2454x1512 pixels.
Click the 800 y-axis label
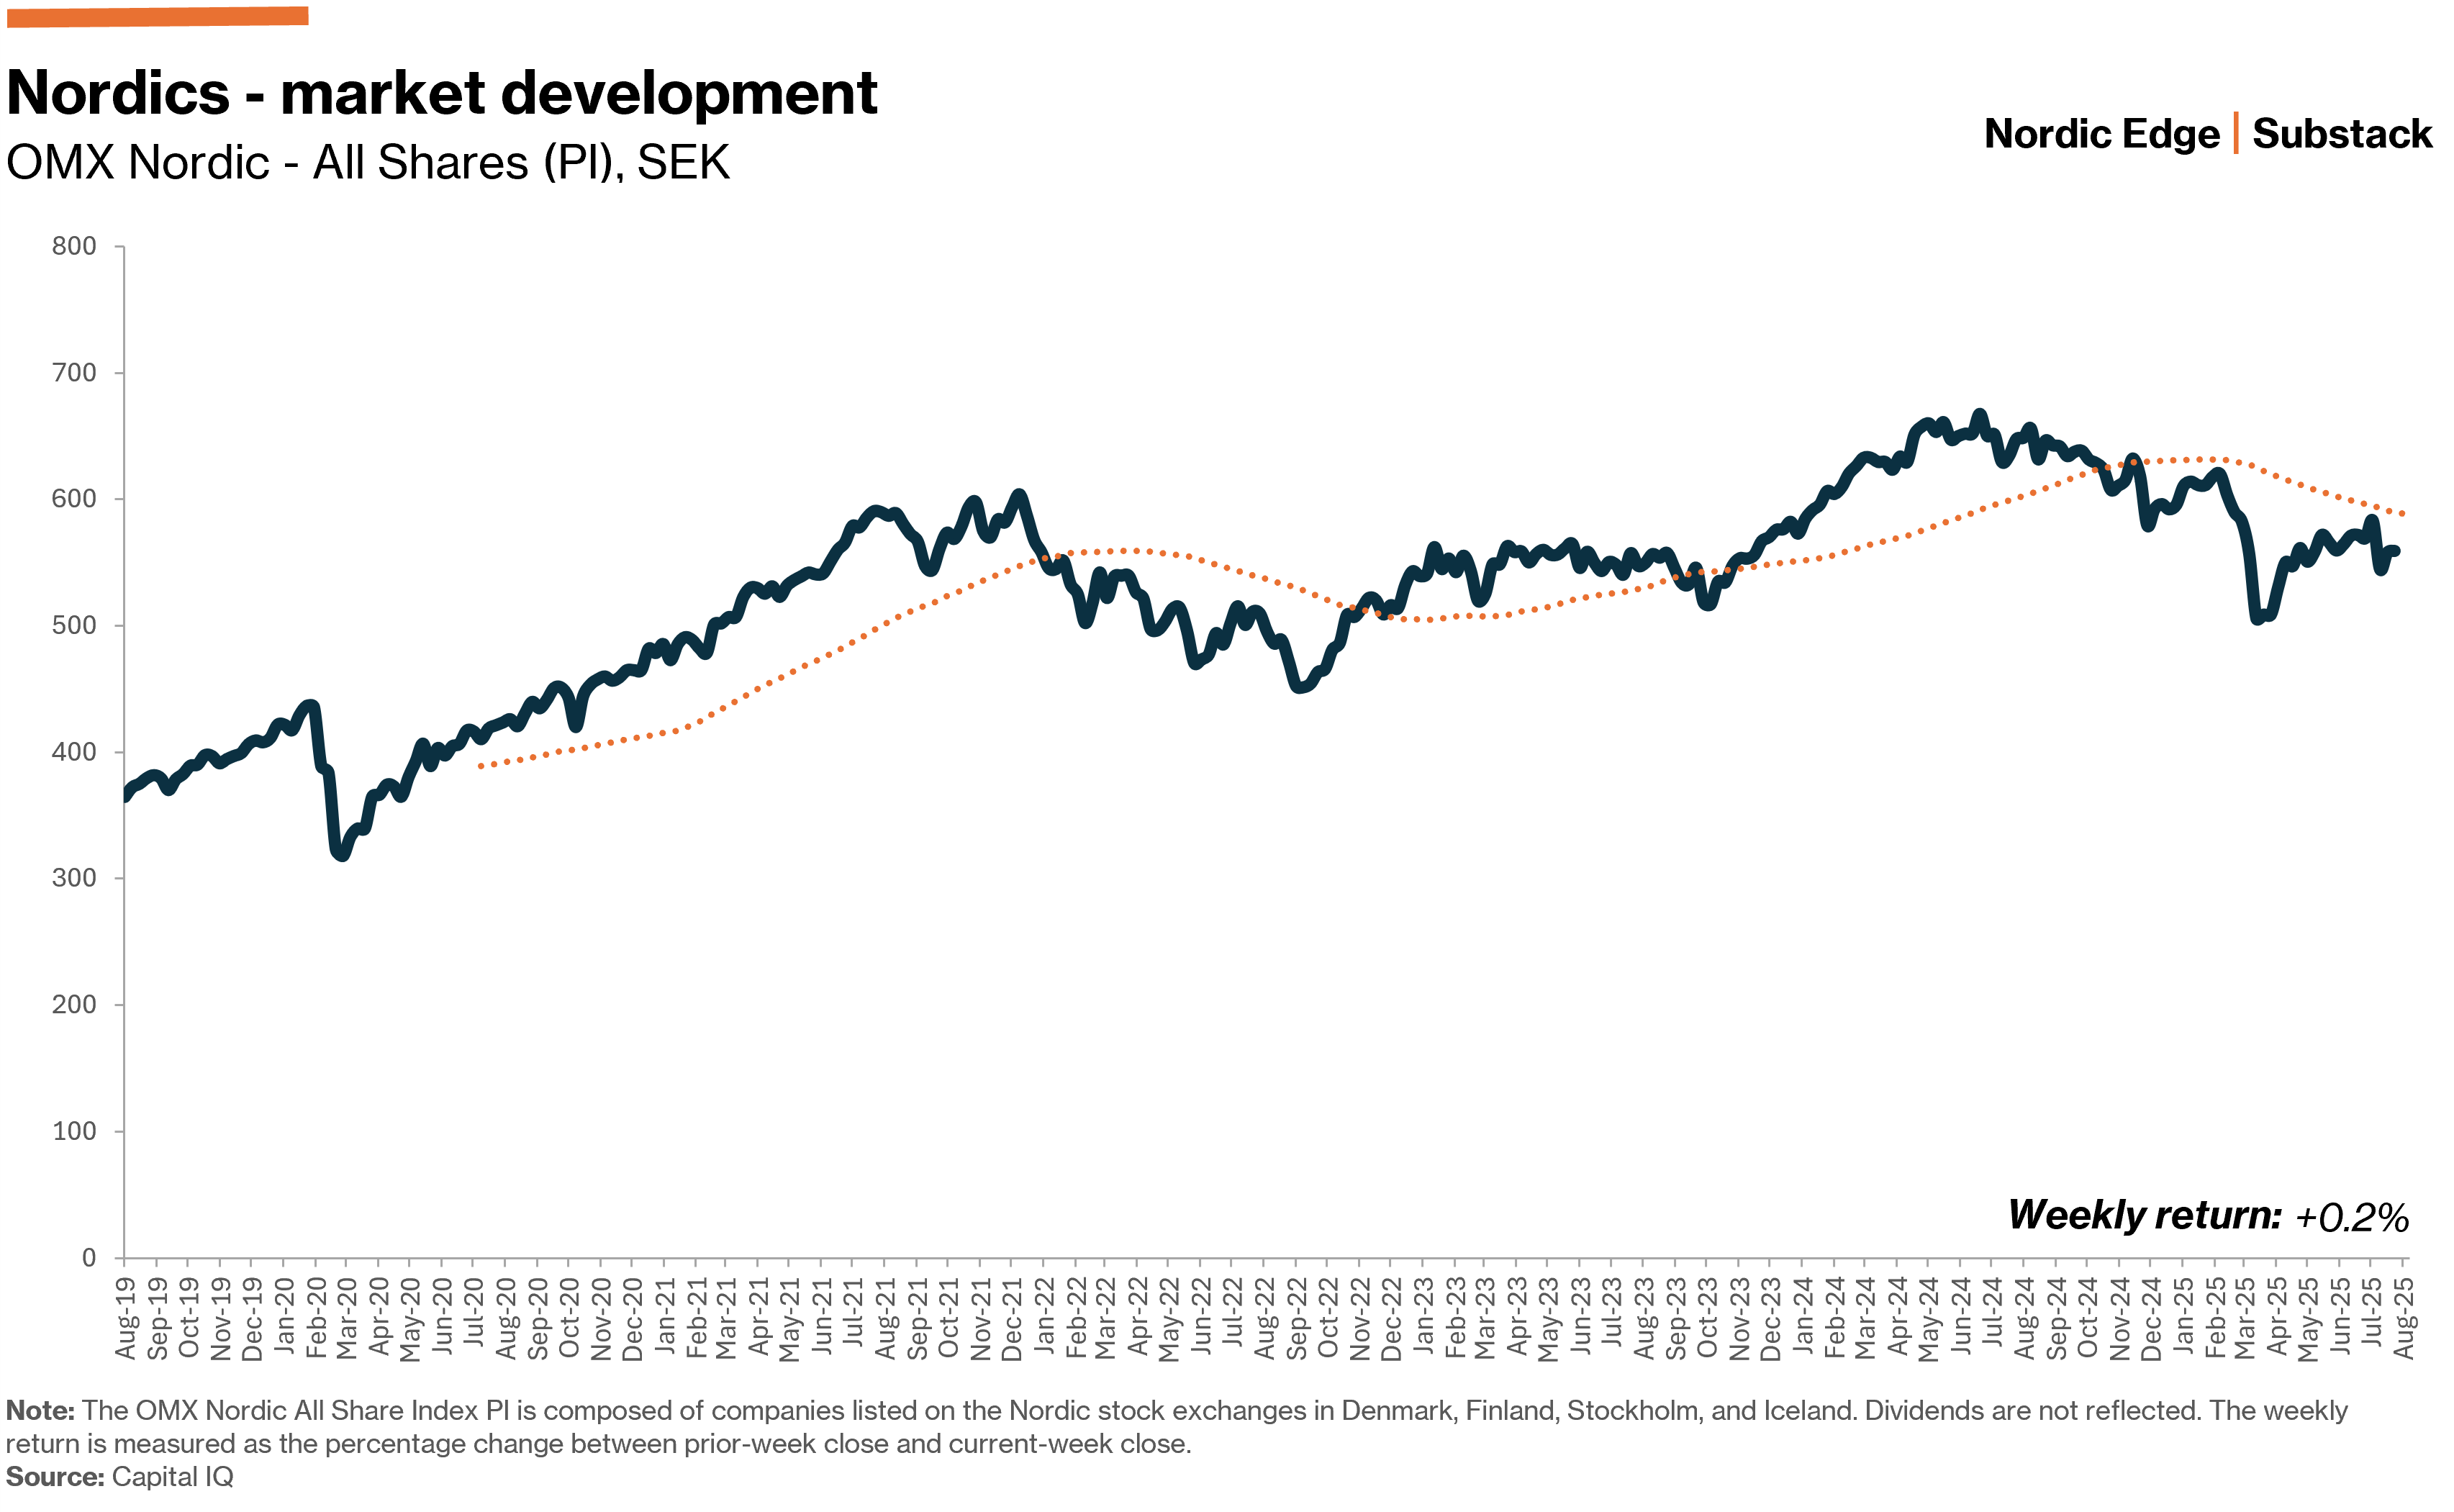click(74, 246)
